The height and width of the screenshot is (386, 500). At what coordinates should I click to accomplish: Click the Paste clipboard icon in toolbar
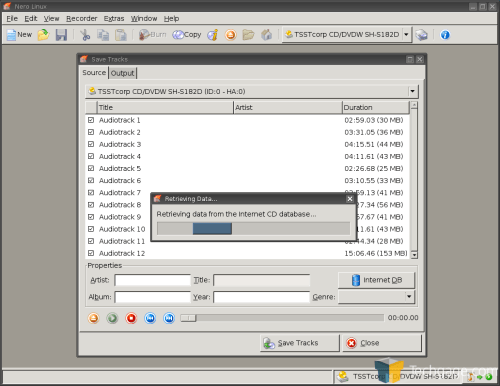click(121, 35)
